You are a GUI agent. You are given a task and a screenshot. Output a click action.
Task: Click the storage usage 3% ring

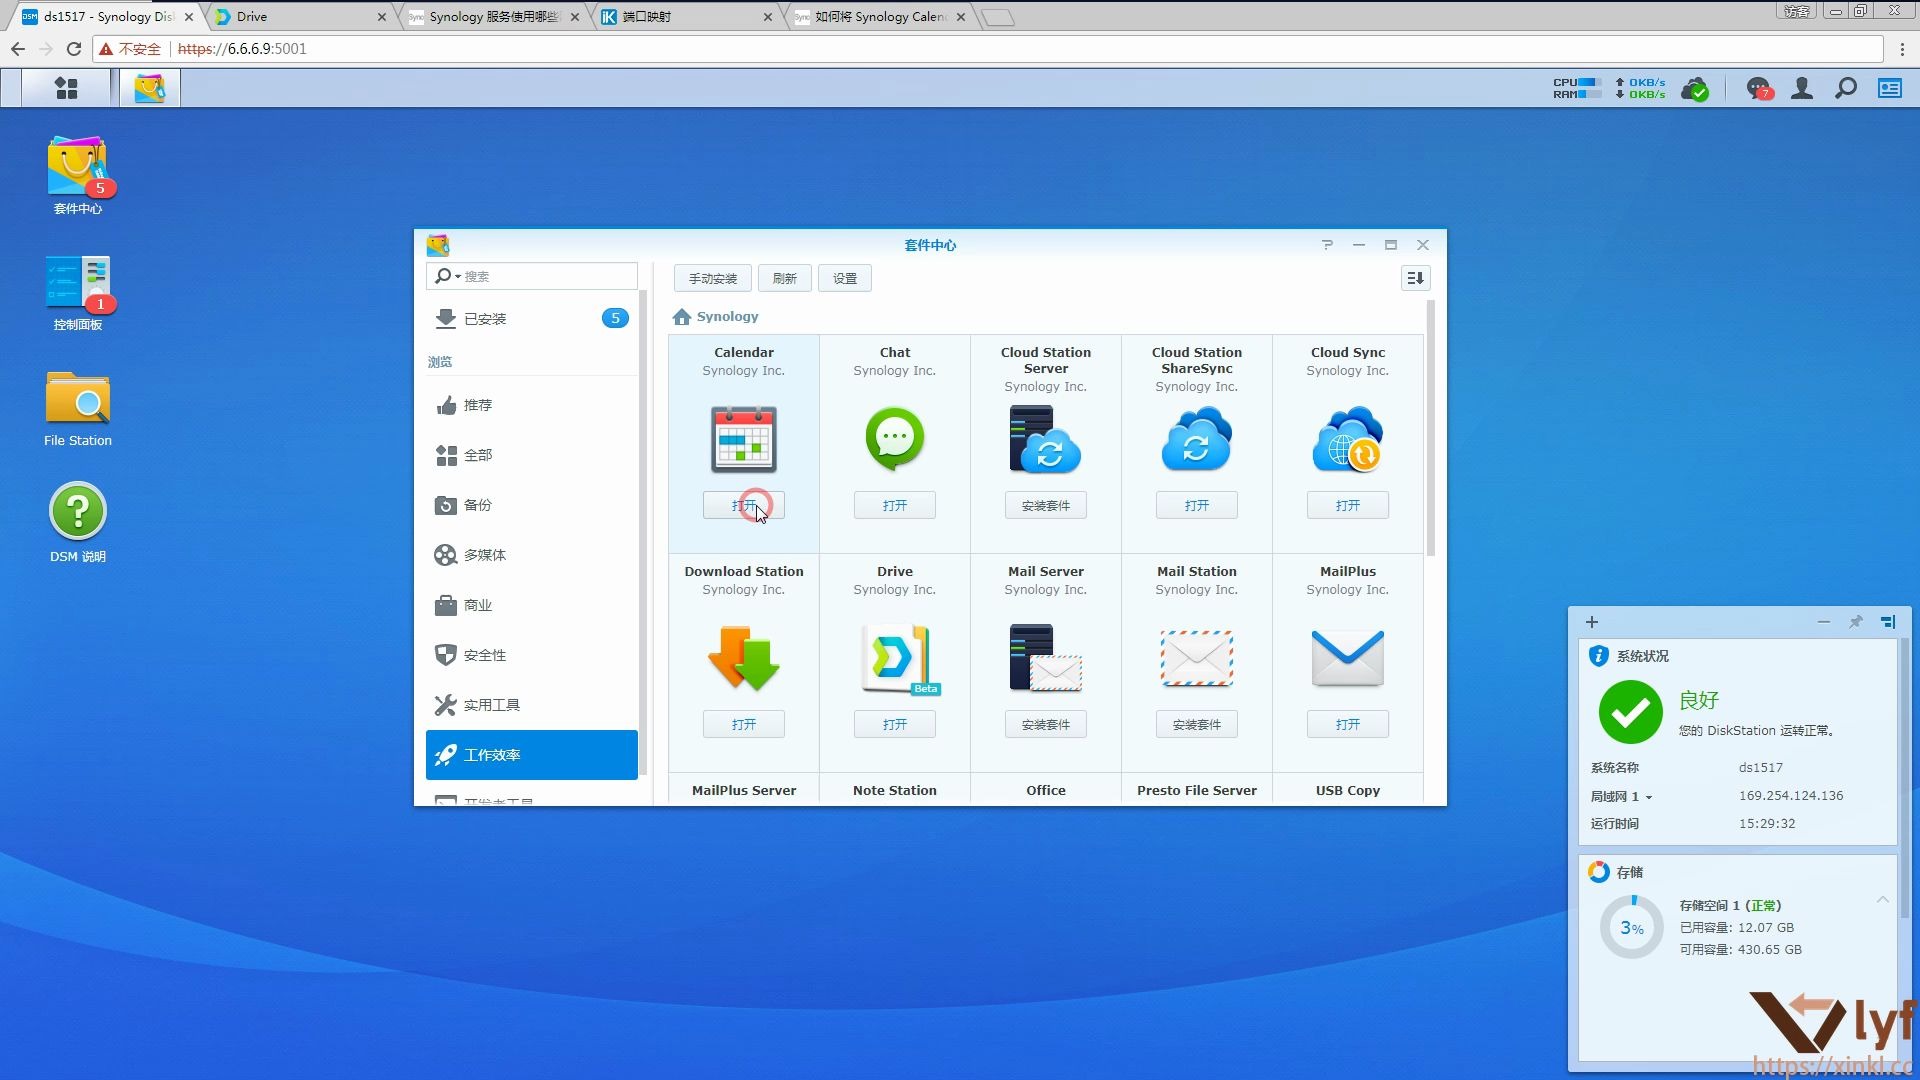1632,928
